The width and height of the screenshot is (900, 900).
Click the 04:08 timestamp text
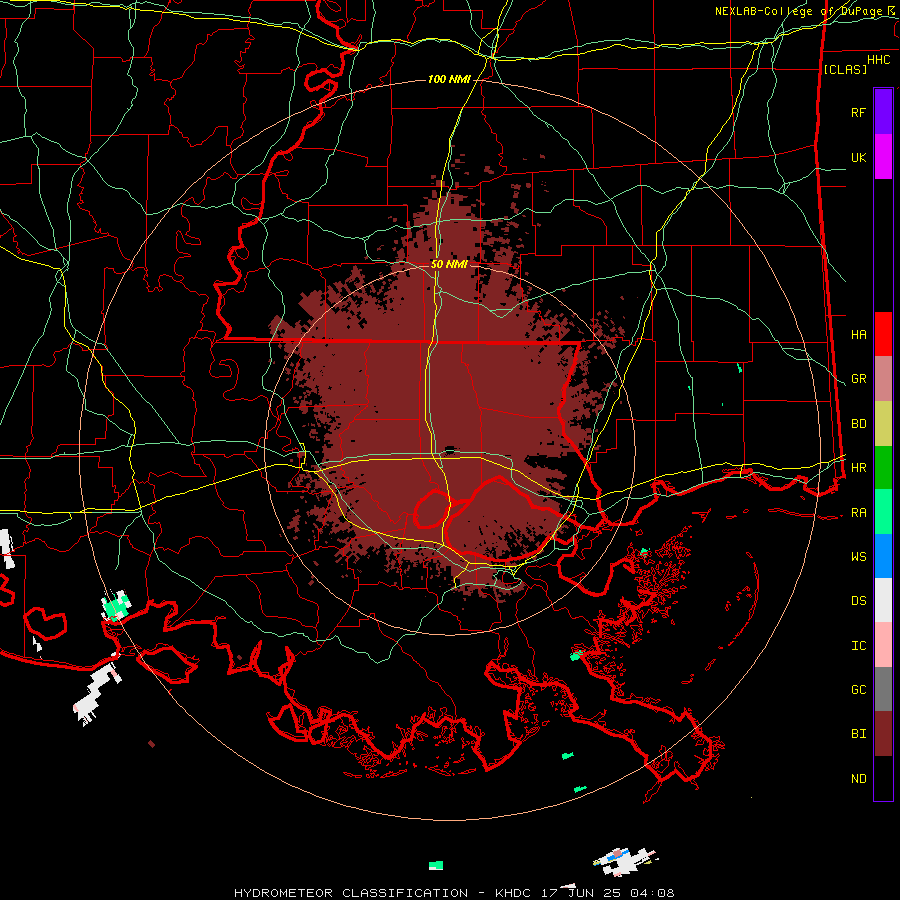point(651,893)
